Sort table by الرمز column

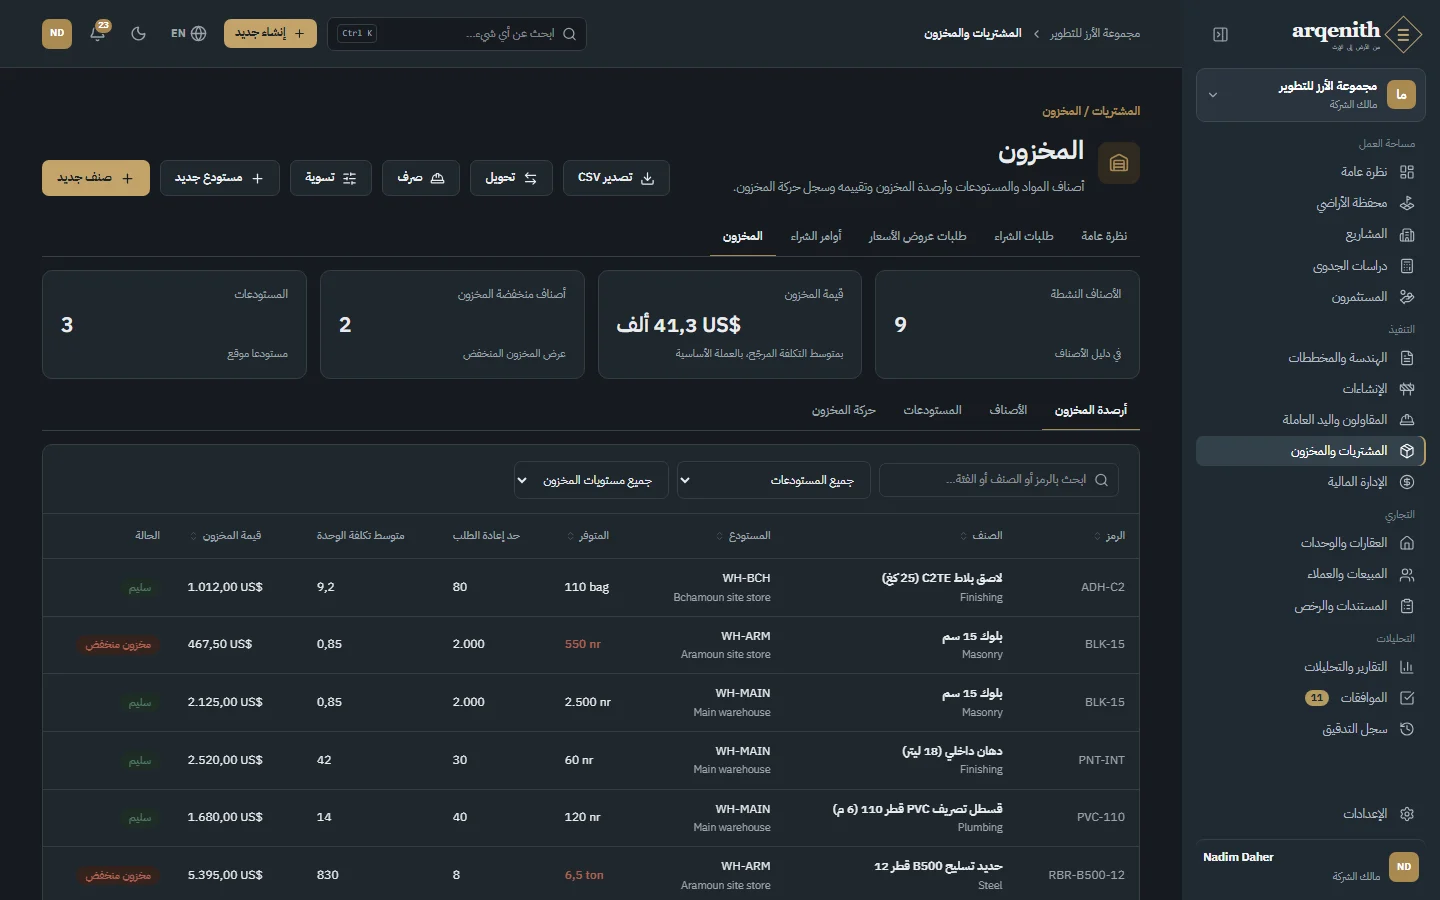coord(1110,536)
